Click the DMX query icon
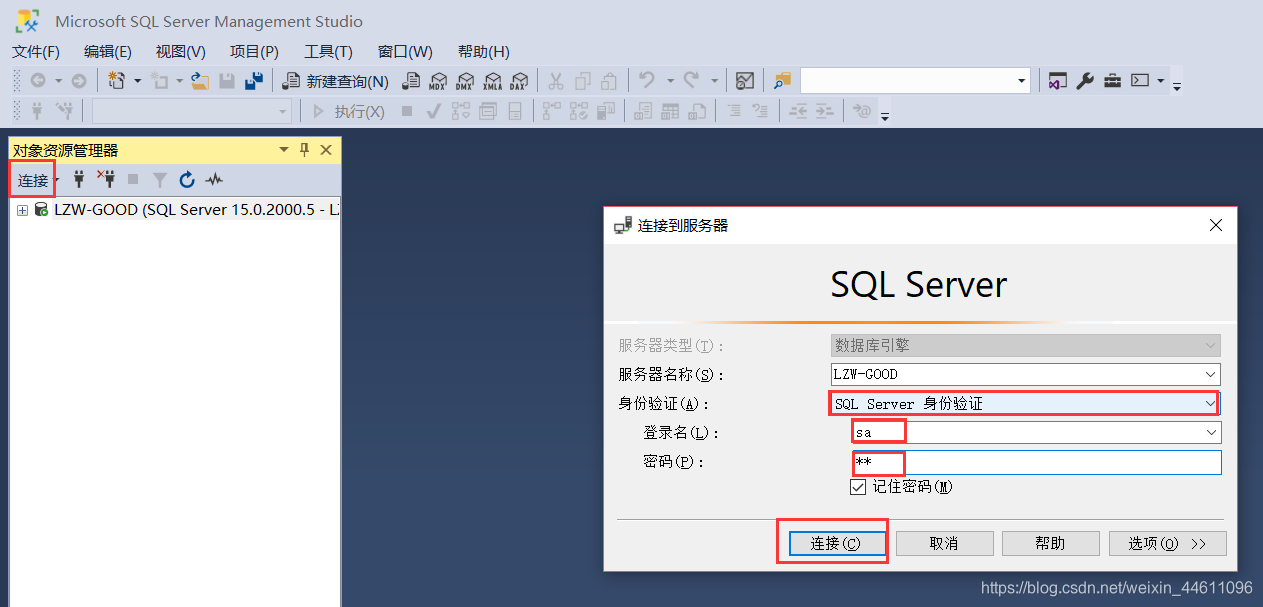Image resolution: width=1263 pixels, height=607 pixels. coord(464,81)
